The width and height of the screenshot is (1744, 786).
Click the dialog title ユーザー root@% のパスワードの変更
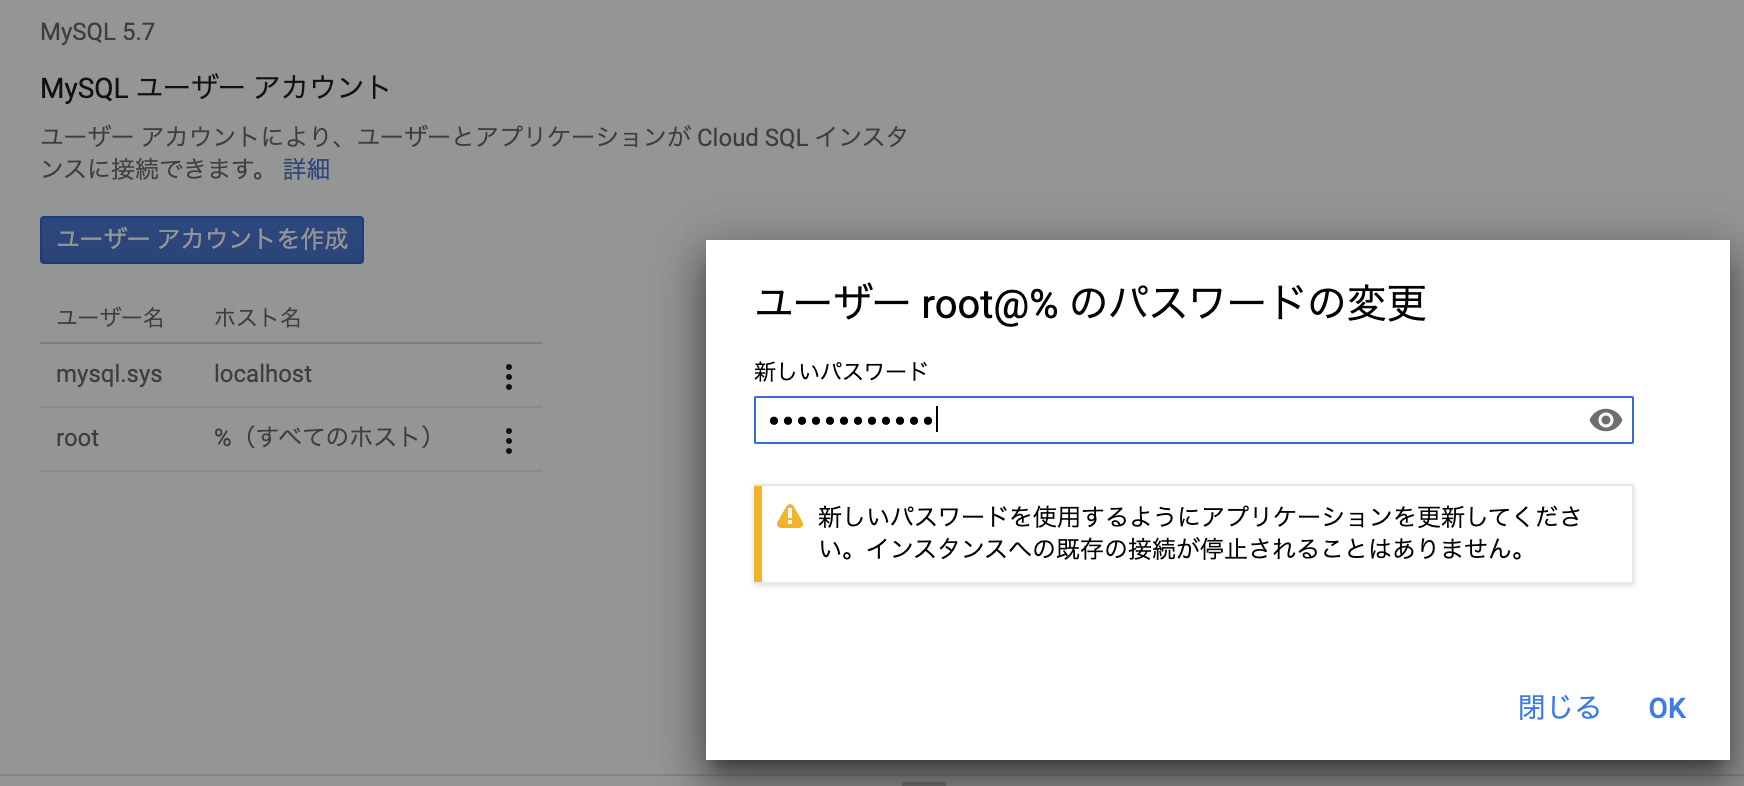pos(1090,303)
